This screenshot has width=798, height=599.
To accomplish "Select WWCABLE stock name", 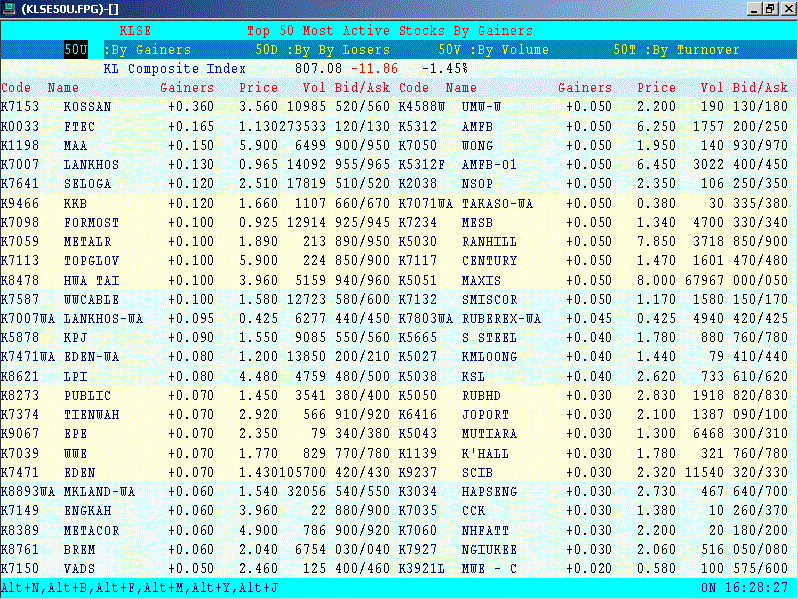I will 92,300.
